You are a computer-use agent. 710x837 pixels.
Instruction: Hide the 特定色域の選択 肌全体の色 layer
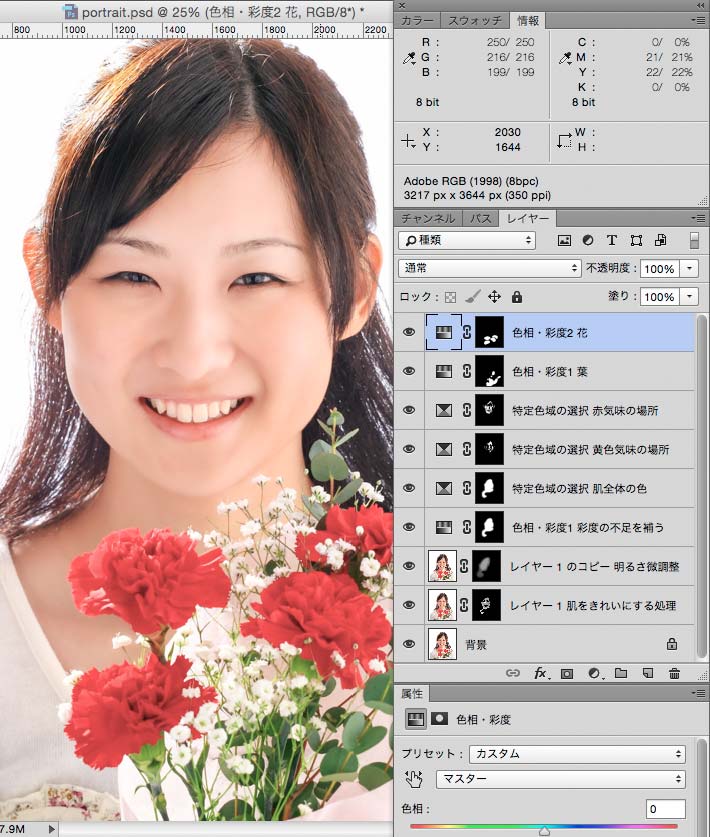[x=408, y=488]
